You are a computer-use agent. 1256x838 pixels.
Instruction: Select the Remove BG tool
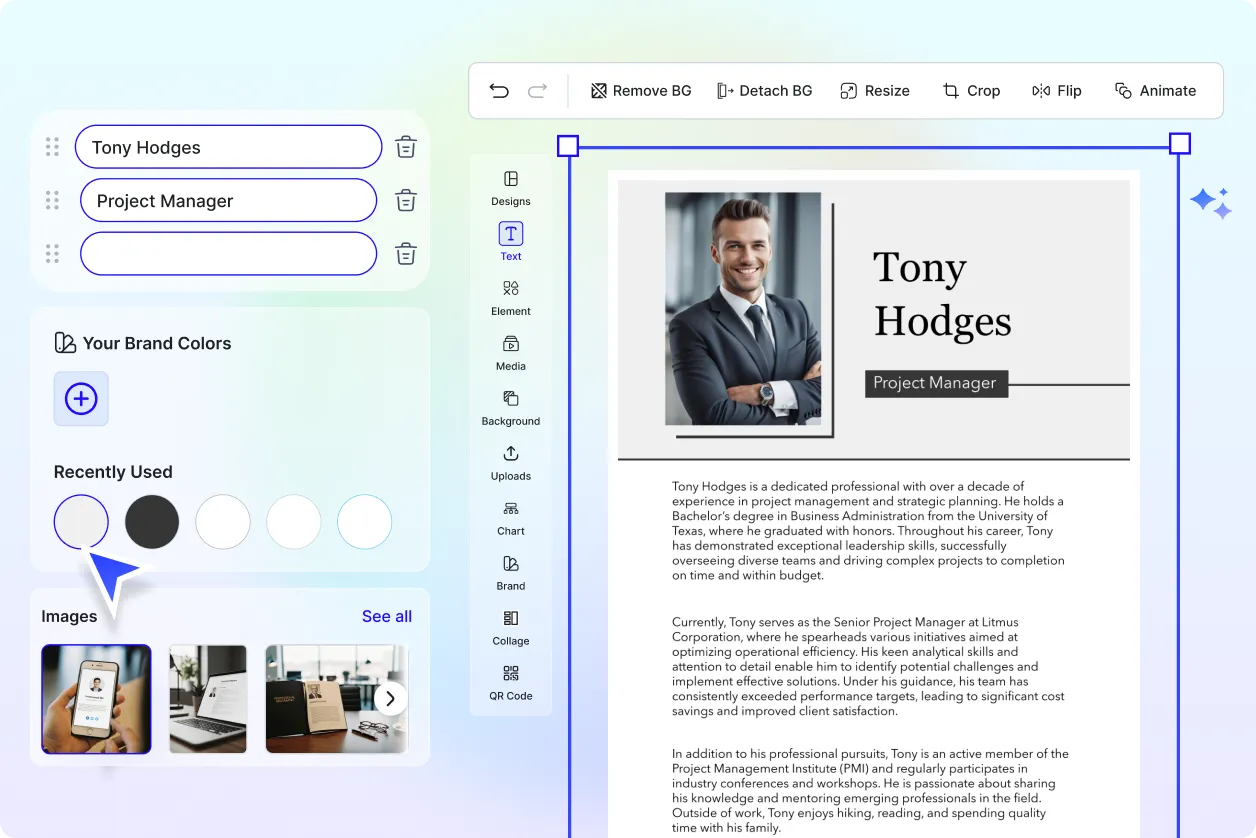(641, 91)
